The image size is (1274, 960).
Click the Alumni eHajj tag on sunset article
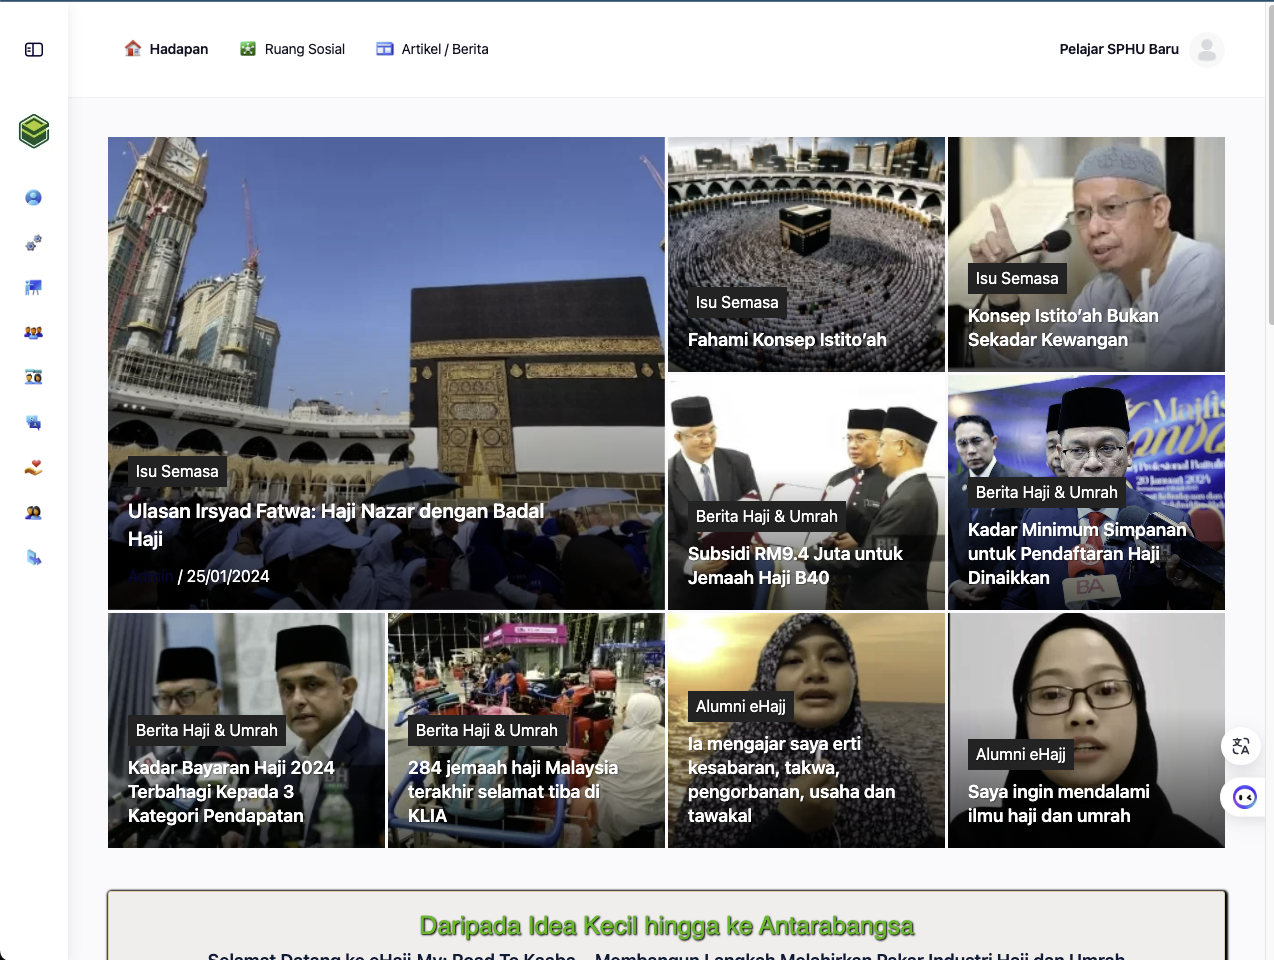(741, 706)
